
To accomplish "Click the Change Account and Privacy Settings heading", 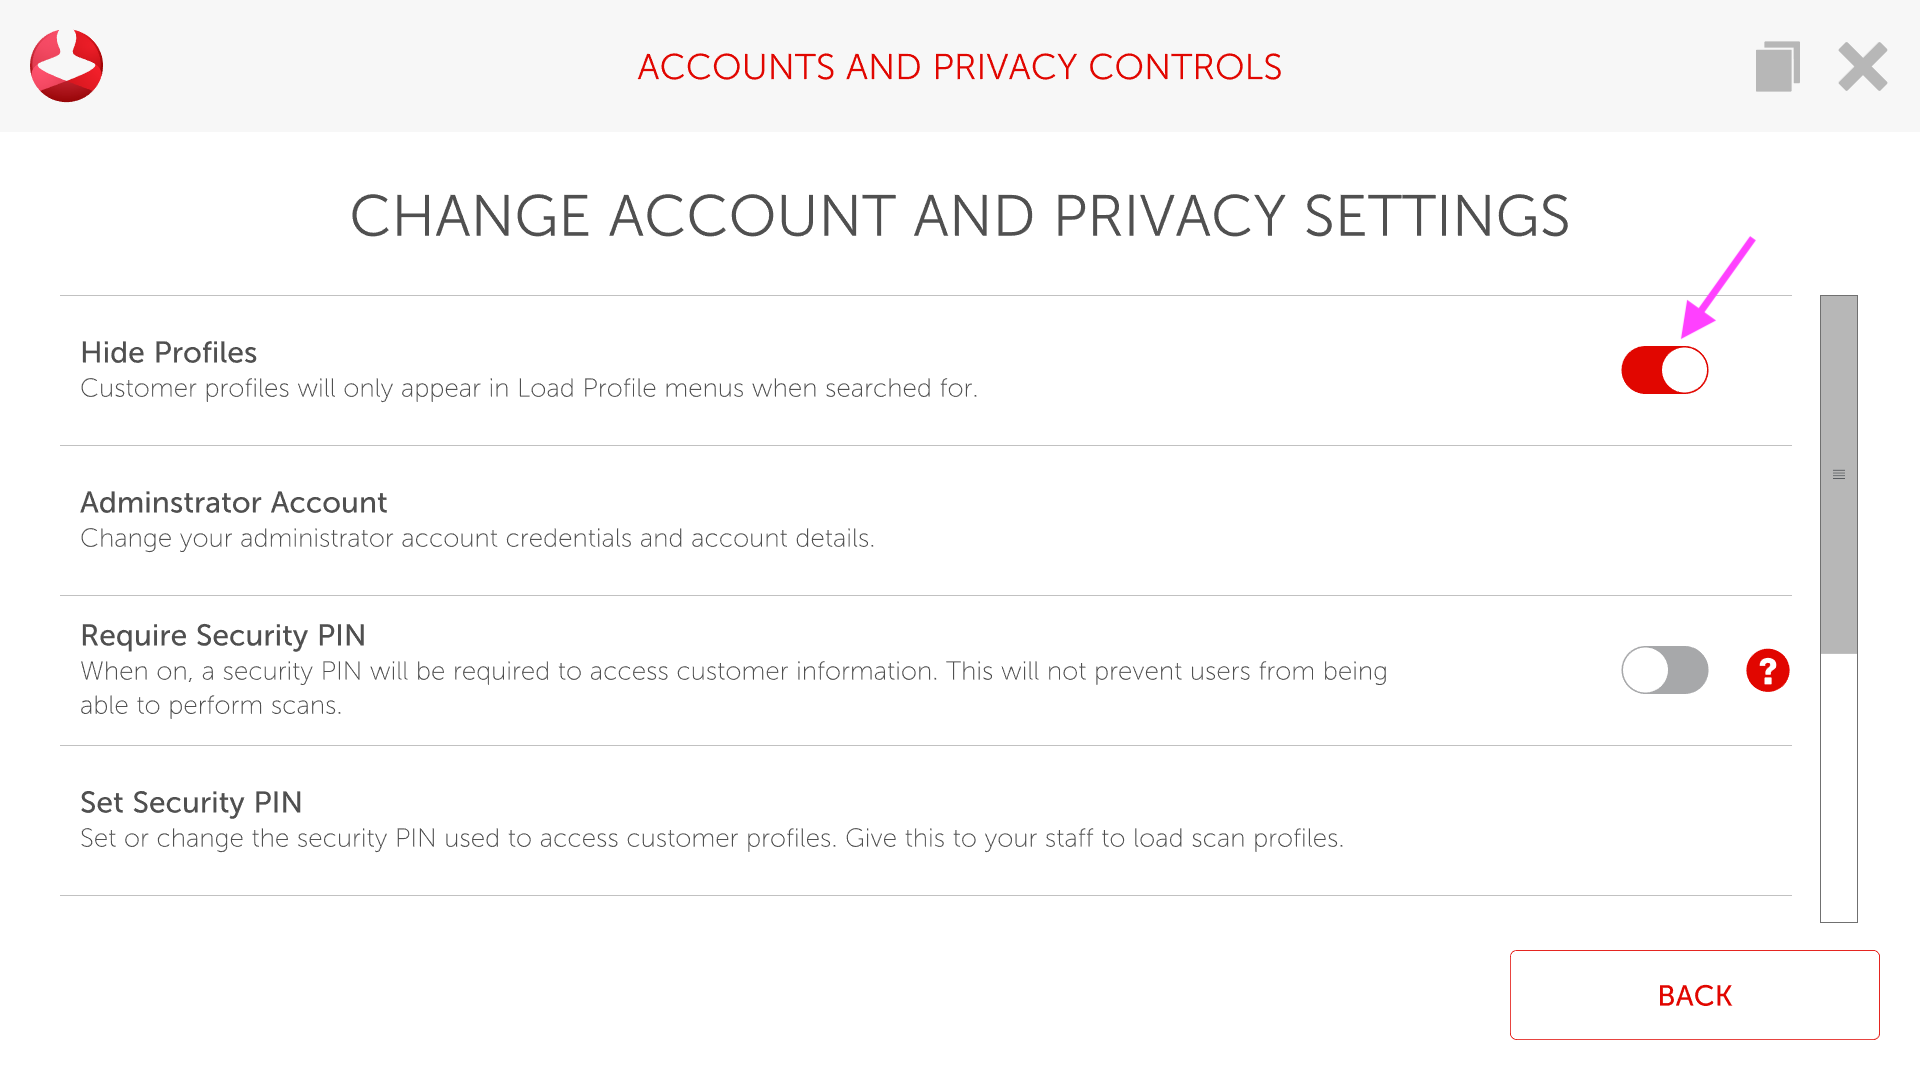I will [959, 216].
